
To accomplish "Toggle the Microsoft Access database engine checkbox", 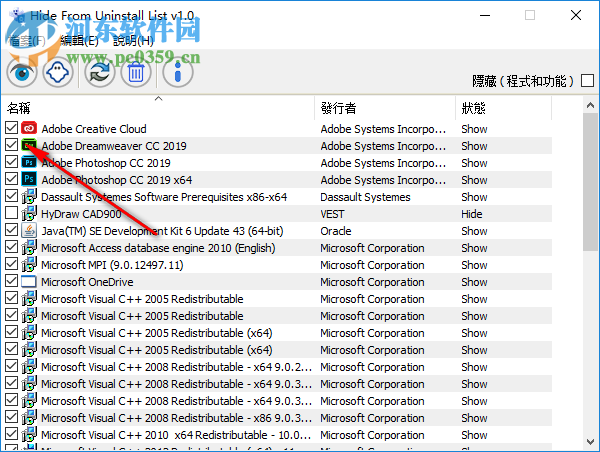I will click(12, 247).
